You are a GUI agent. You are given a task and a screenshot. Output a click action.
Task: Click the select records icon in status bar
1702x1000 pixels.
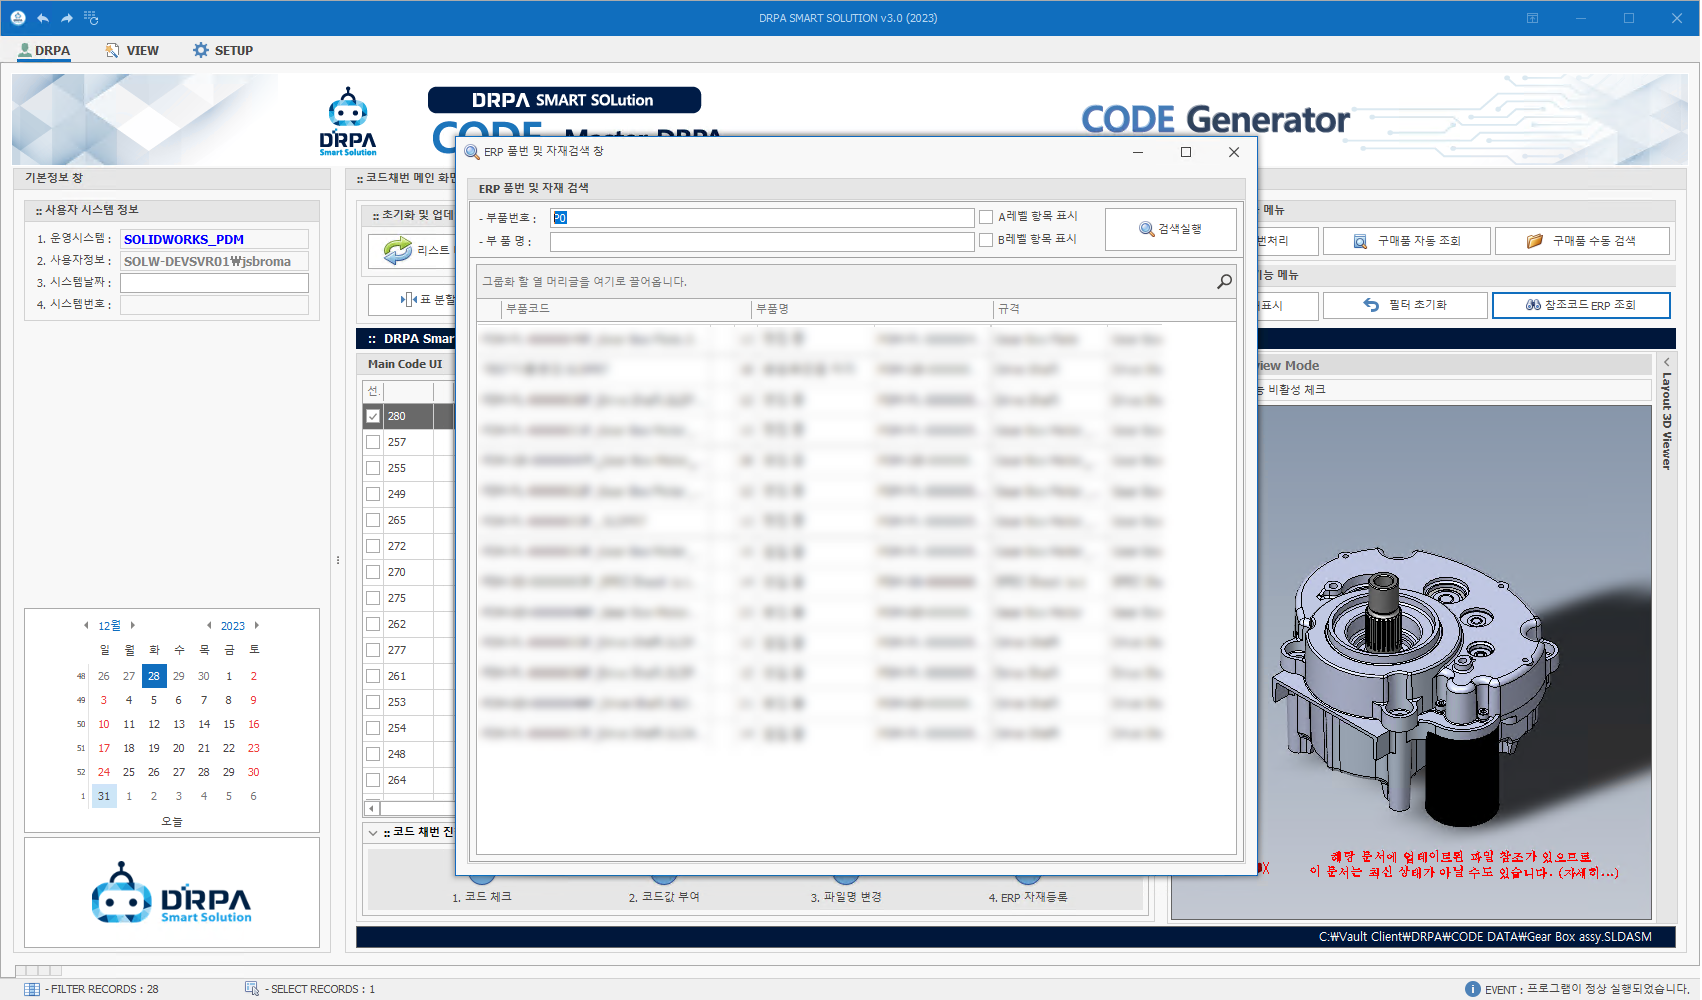[252, 989]
